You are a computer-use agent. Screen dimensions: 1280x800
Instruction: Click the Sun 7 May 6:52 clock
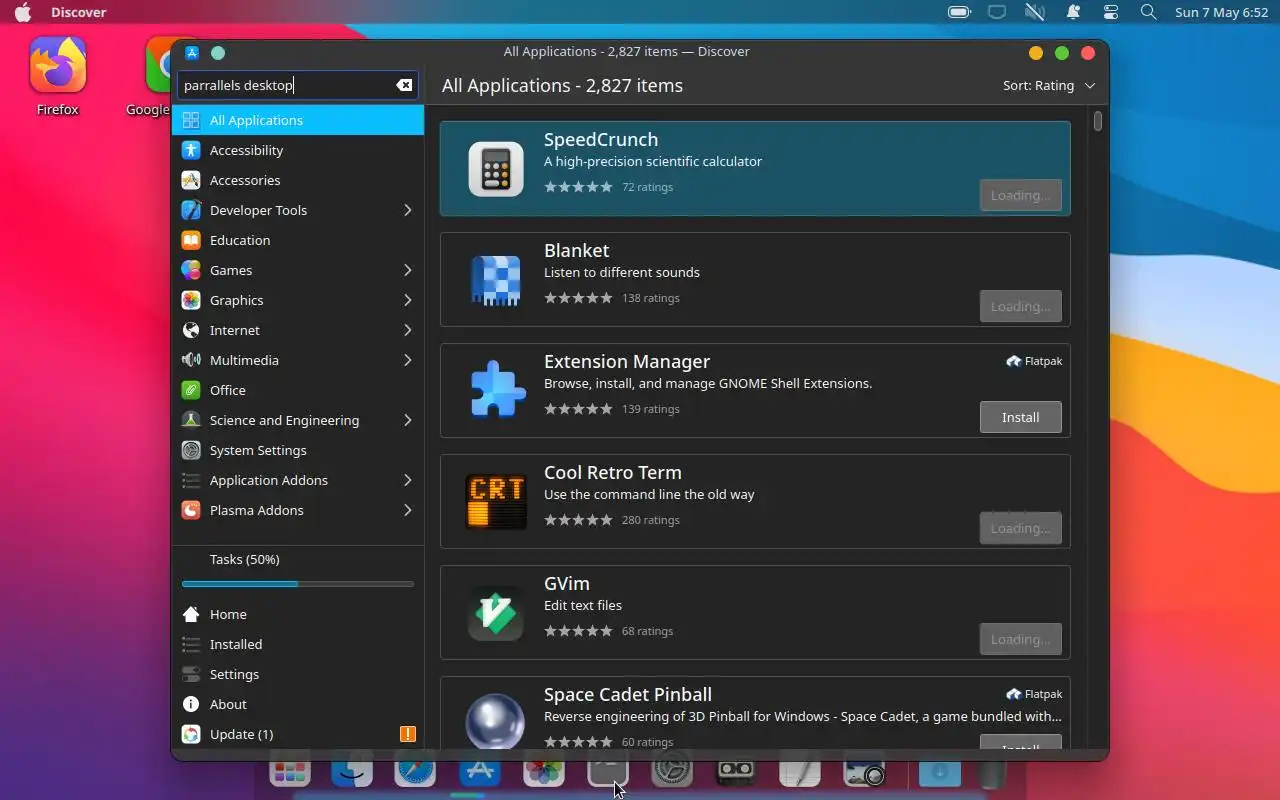[1222, 12]
